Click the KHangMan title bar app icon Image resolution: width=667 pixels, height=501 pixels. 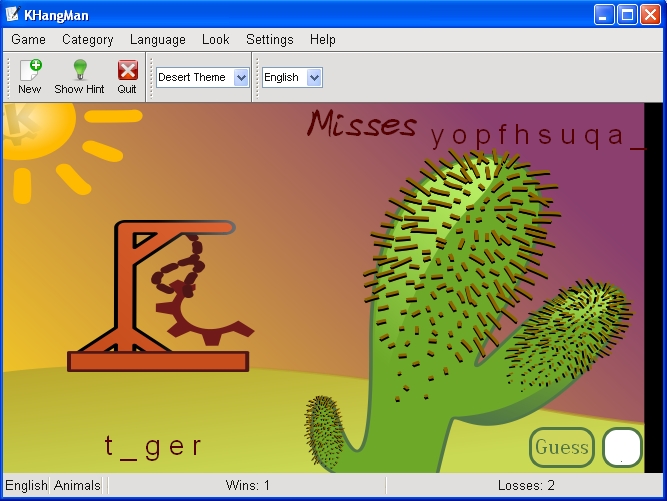pos(13,14)
